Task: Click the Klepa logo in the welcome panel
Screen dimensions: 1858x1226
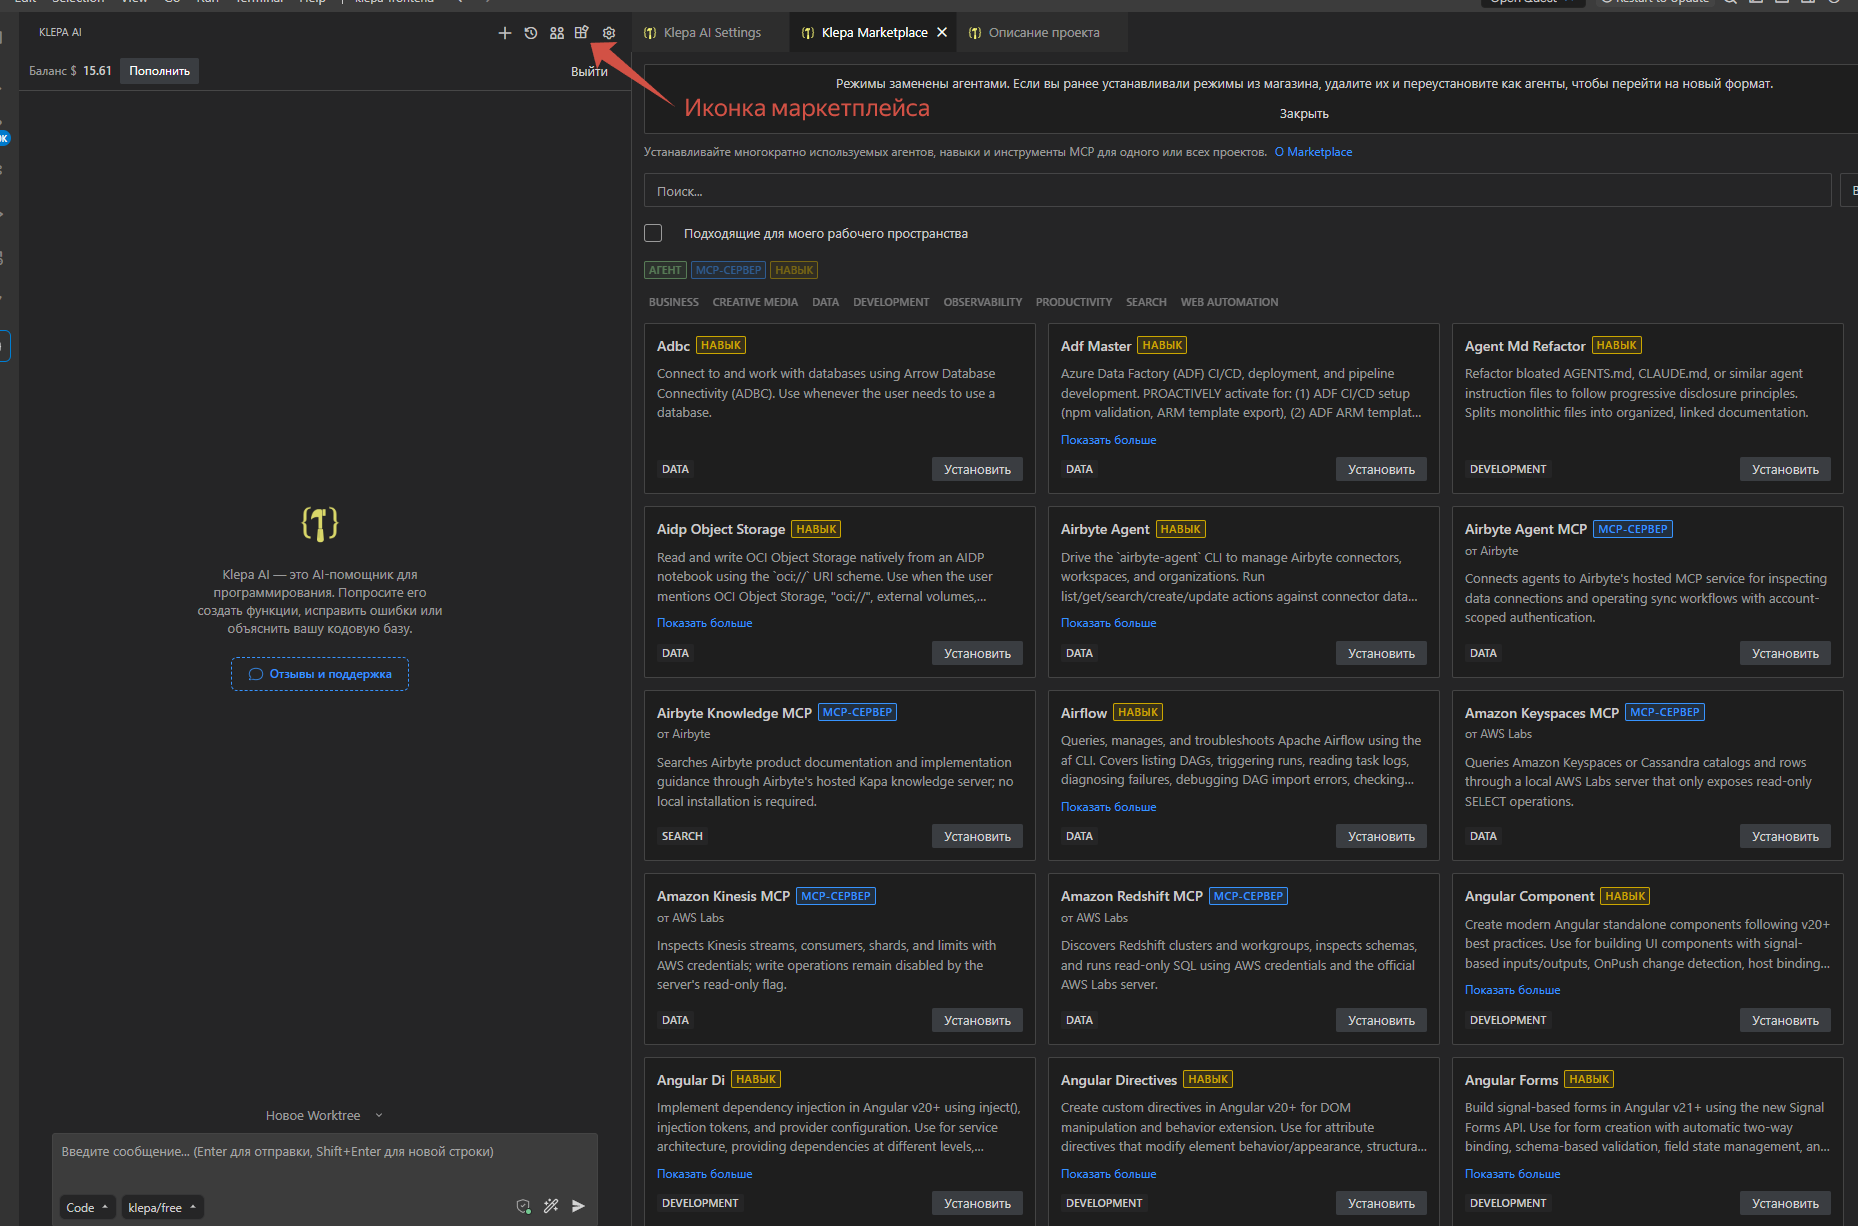Action: click(320, 523)
